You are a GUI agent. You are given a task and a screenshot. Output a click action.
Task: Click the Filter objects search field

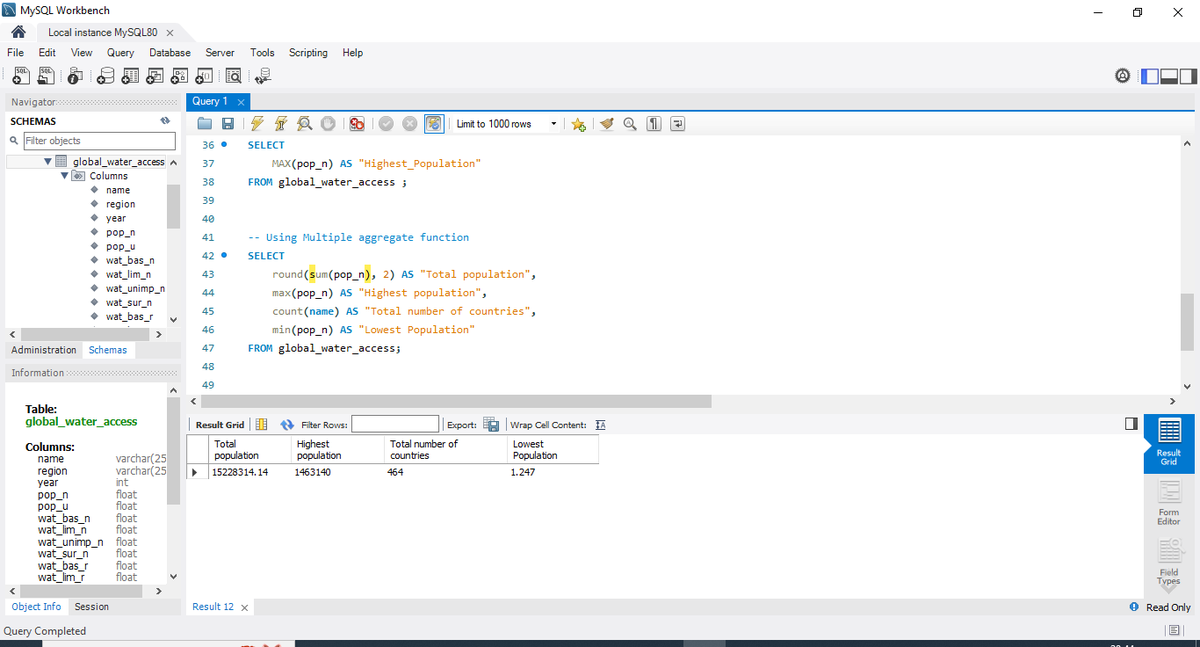pyautogui.click(x=98, y=141)
